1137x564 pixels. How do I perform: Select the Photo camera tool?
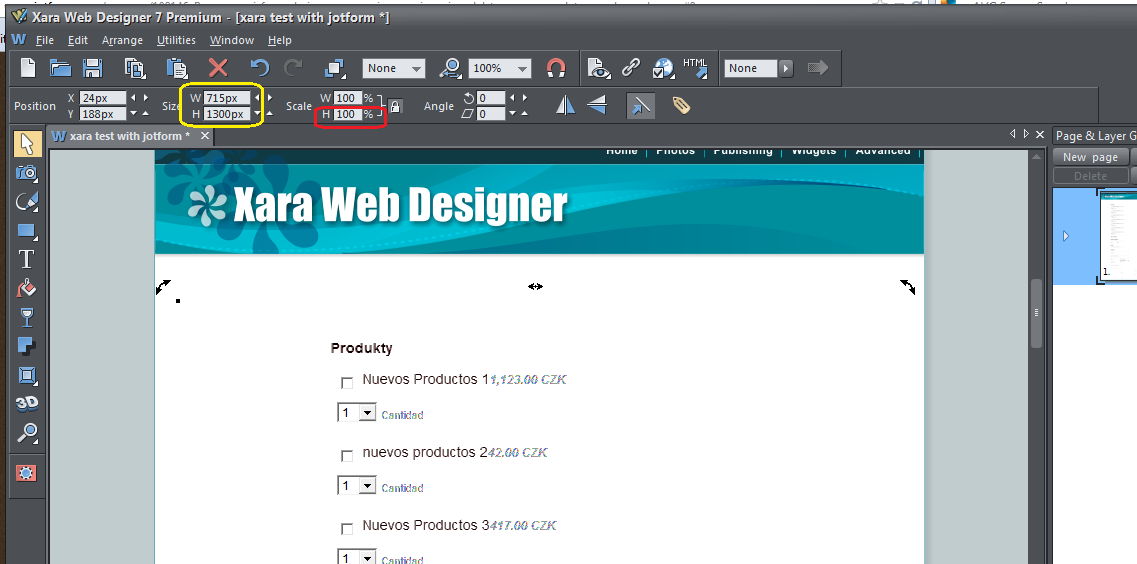click(27, 173)
